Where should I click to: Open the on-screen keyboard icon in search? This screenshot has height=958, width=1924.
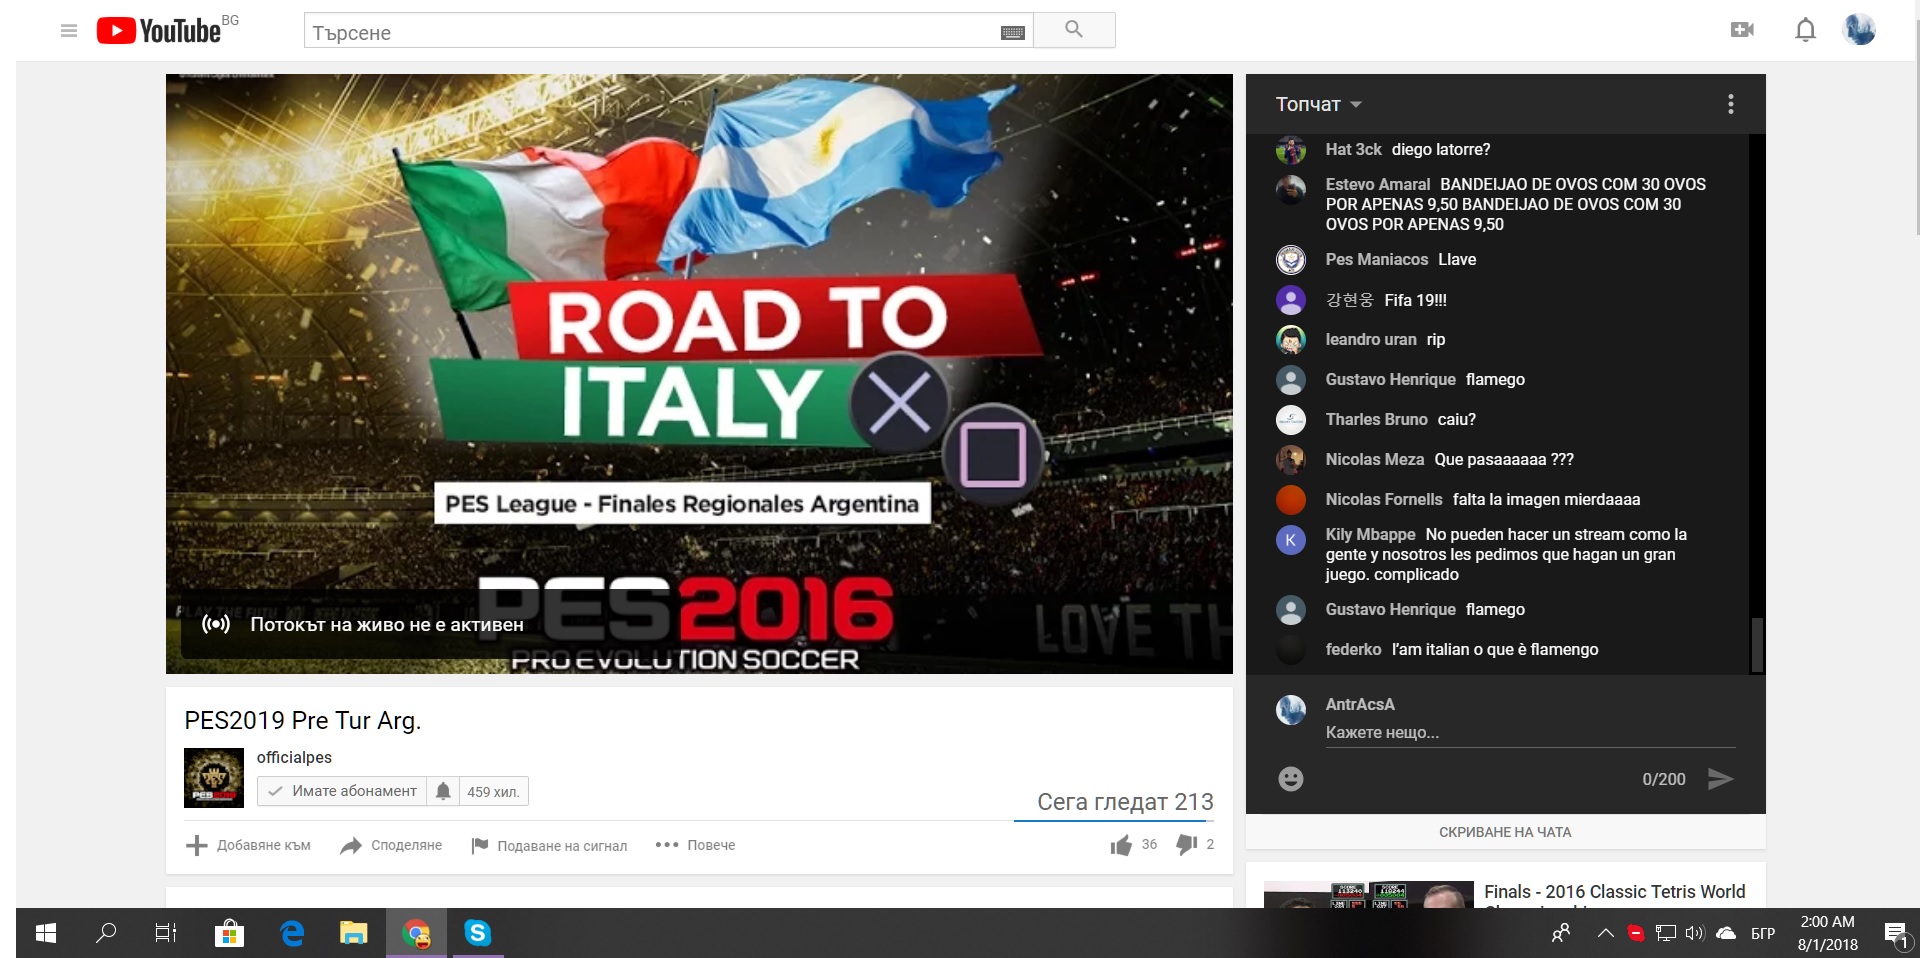pos(1012,33)
